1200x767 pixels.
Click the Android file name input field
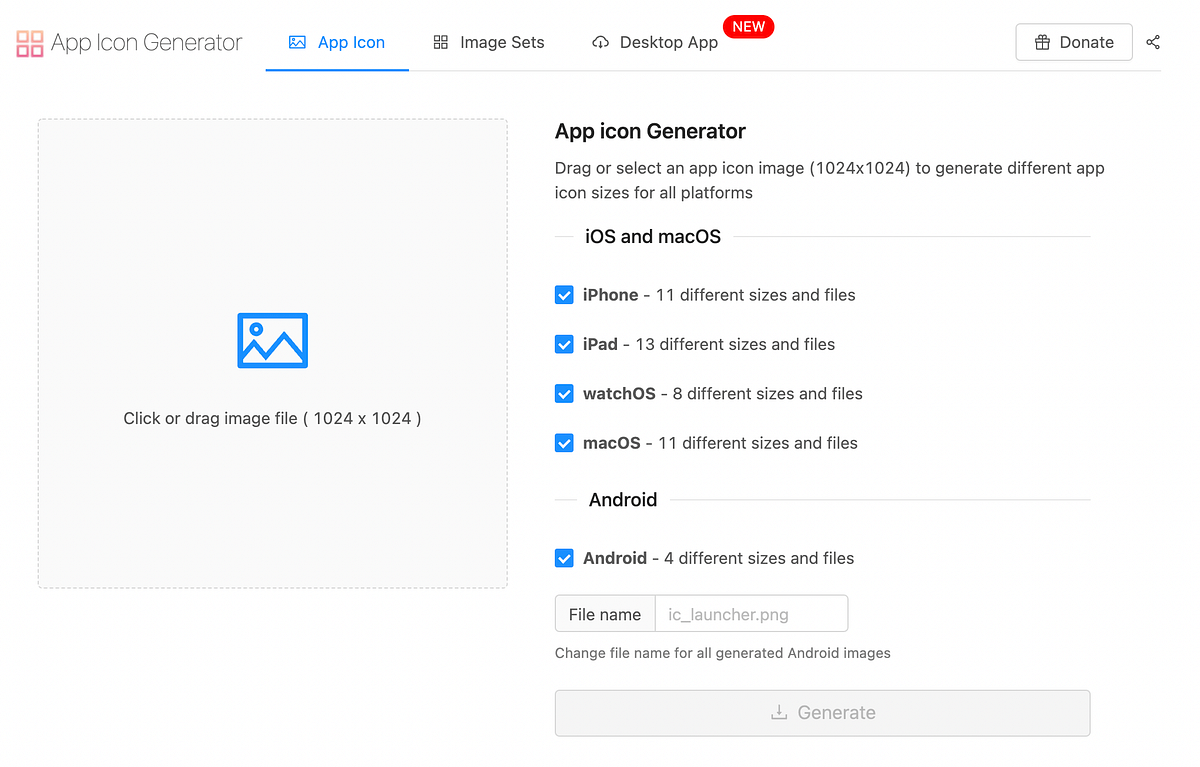750,613
